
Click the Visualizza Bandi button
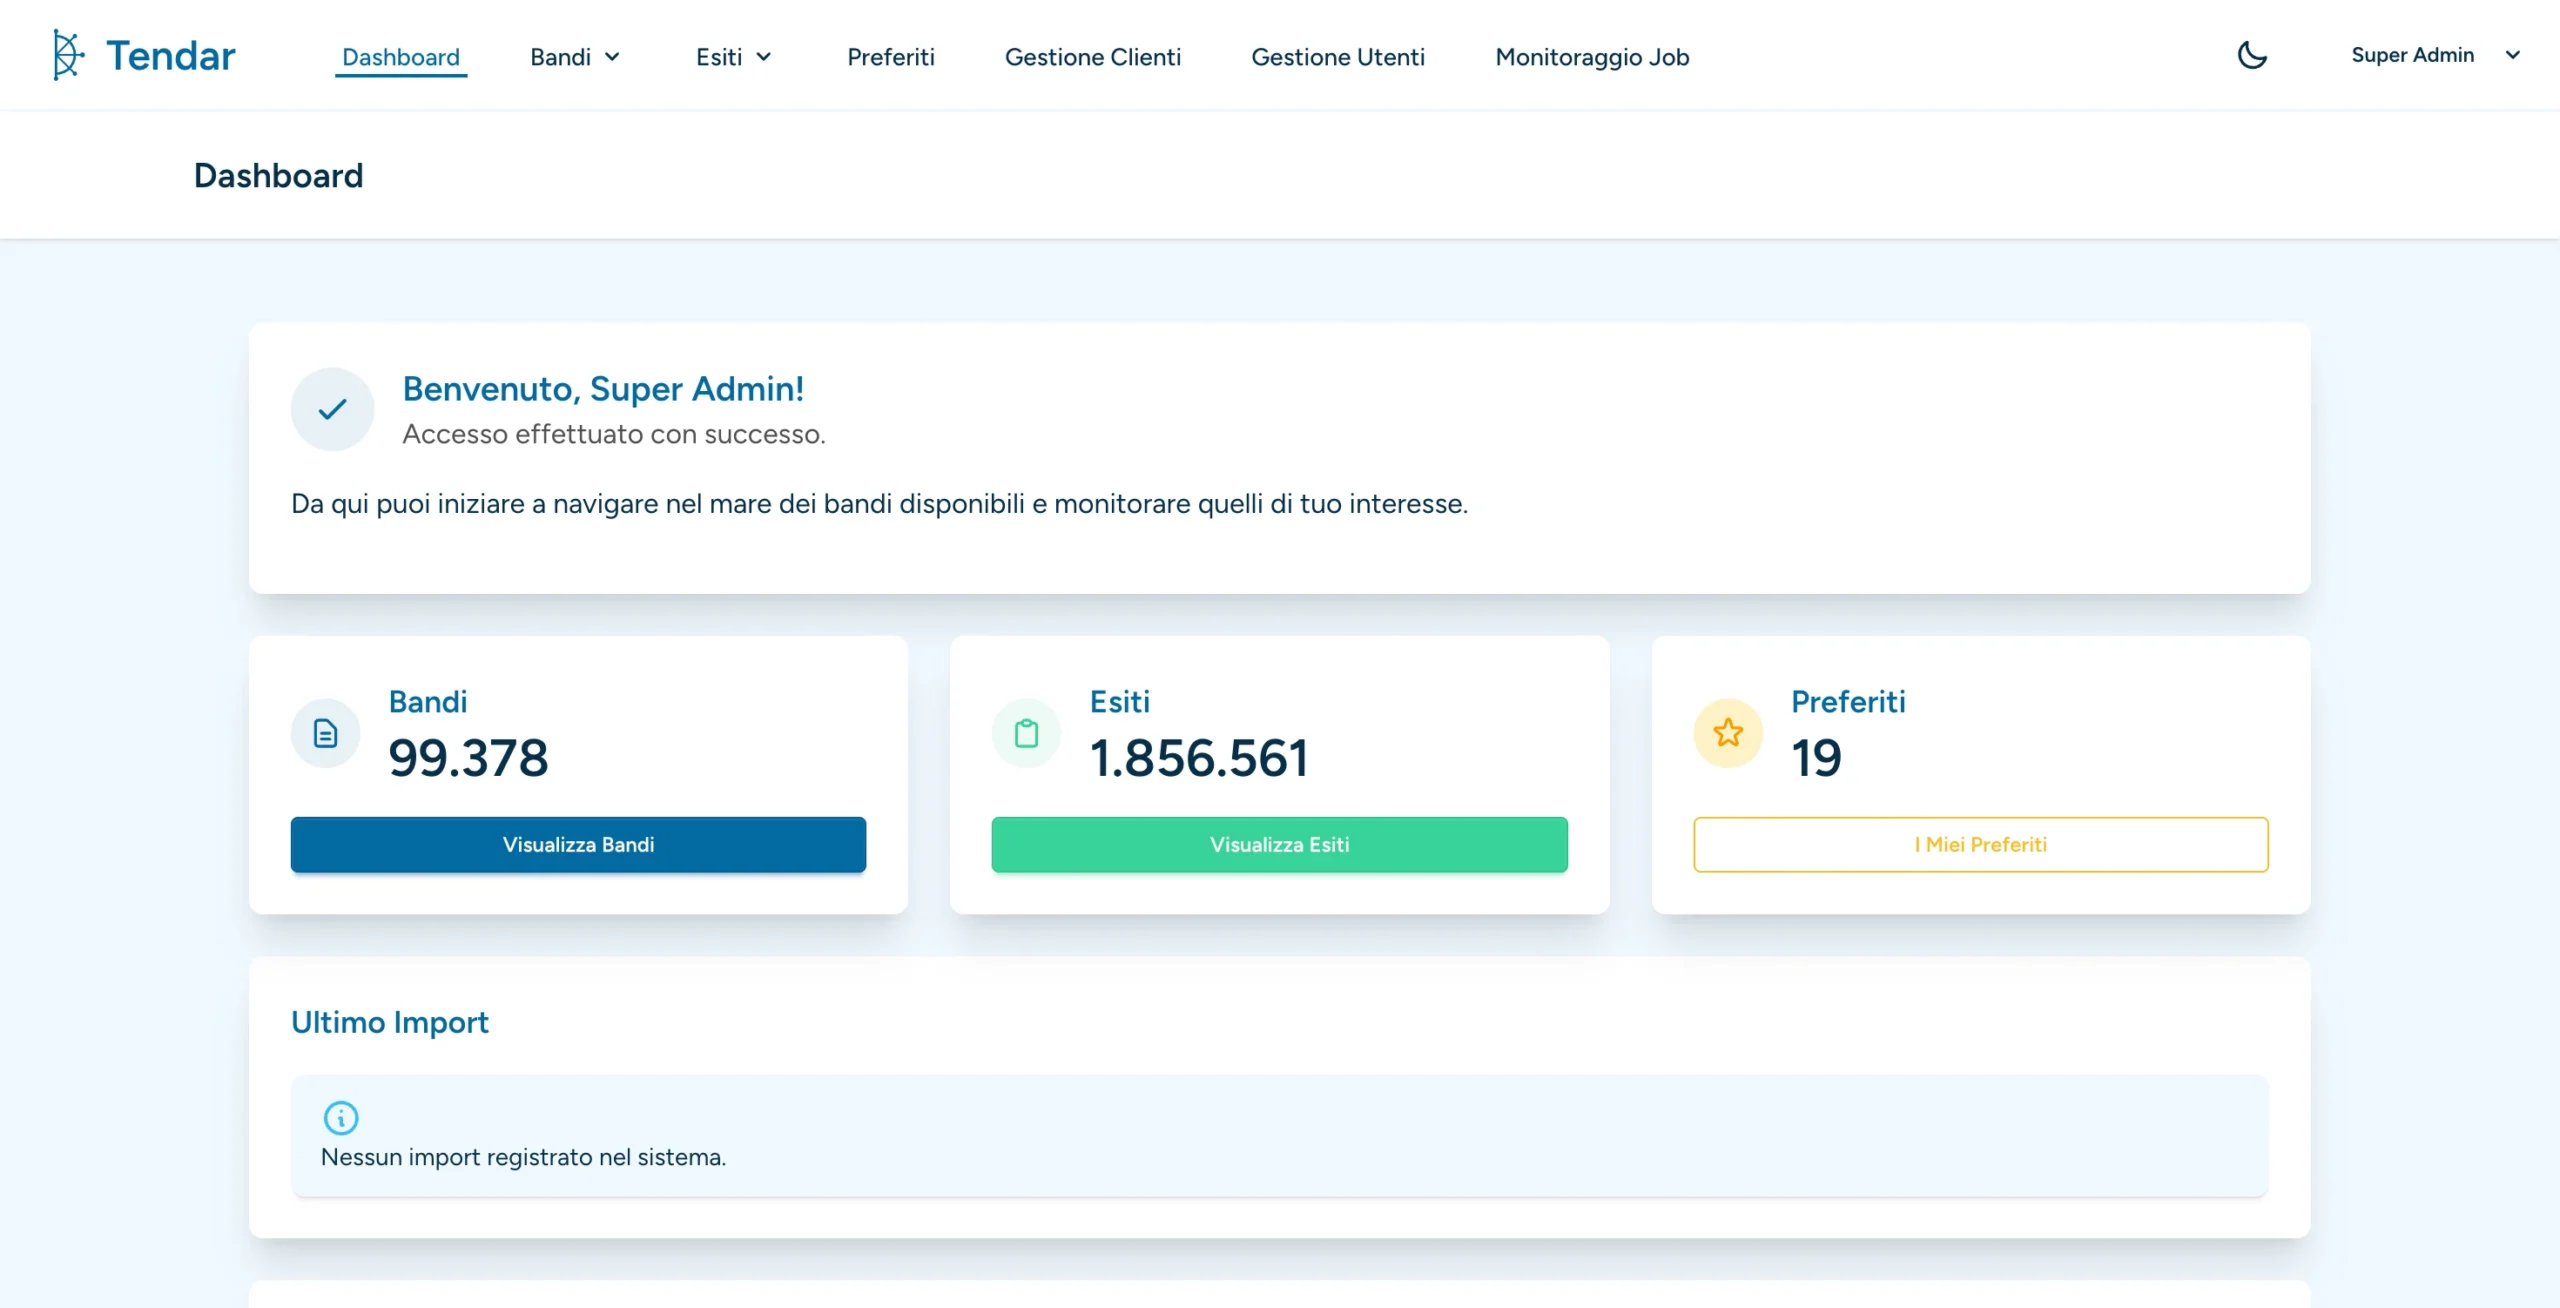577,844
